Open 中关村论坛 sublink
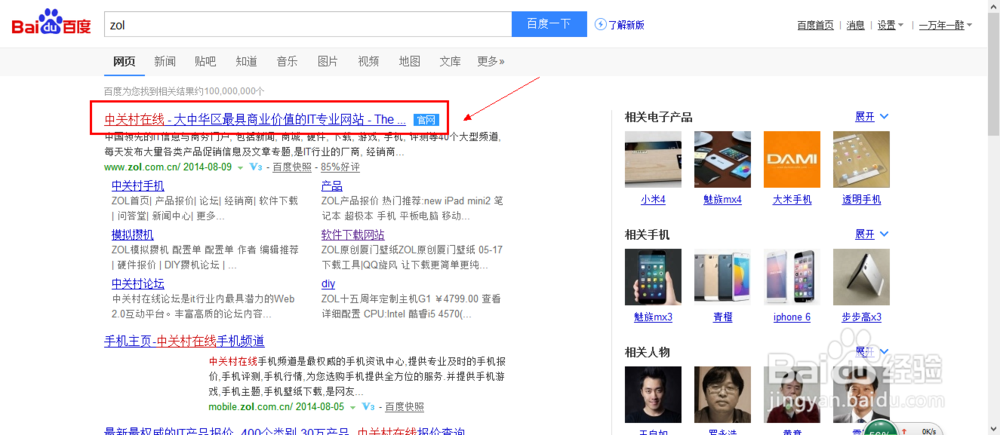1000x435 pixels. (138, 283)
